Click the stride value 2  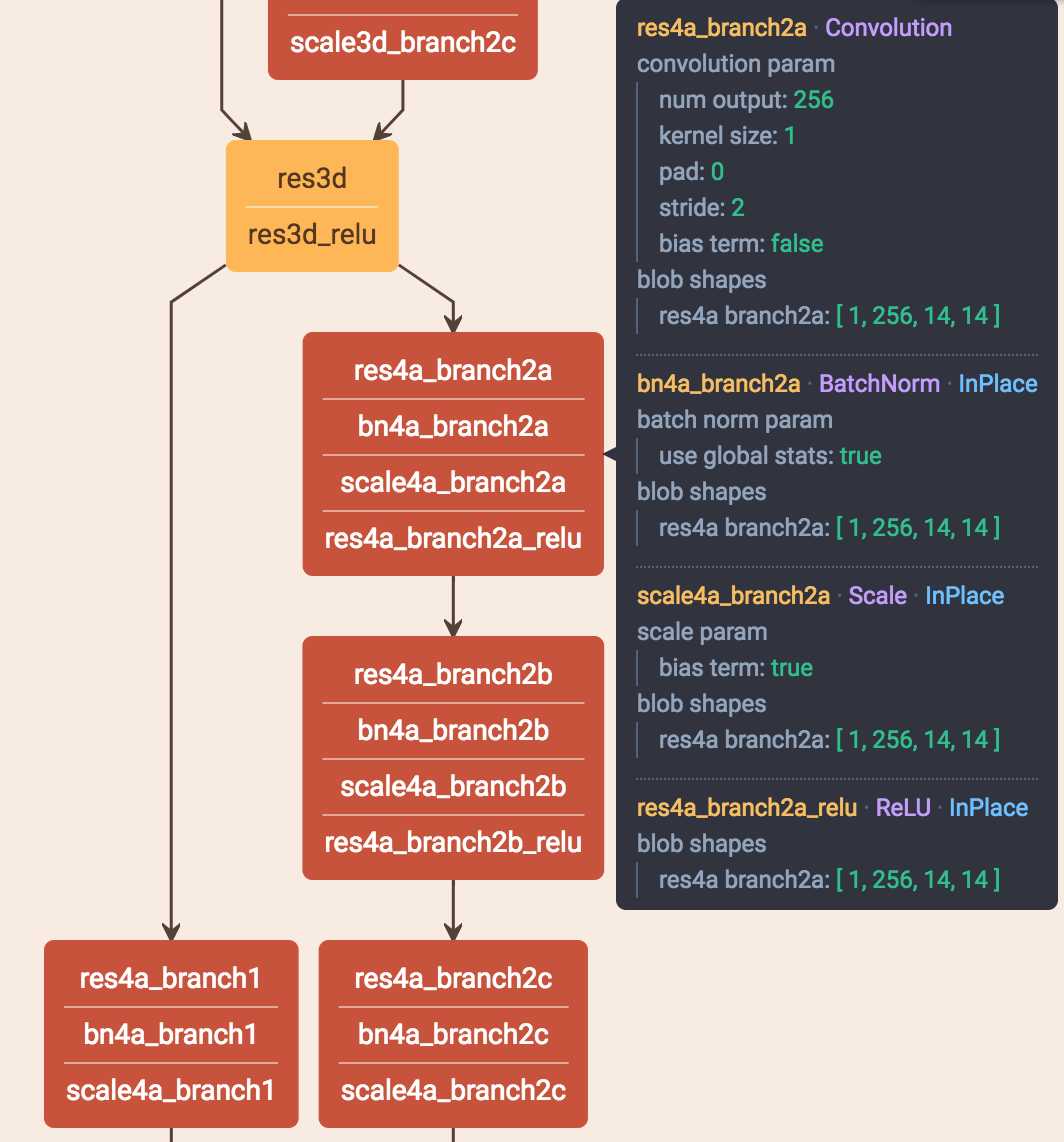tap(737, 208)
